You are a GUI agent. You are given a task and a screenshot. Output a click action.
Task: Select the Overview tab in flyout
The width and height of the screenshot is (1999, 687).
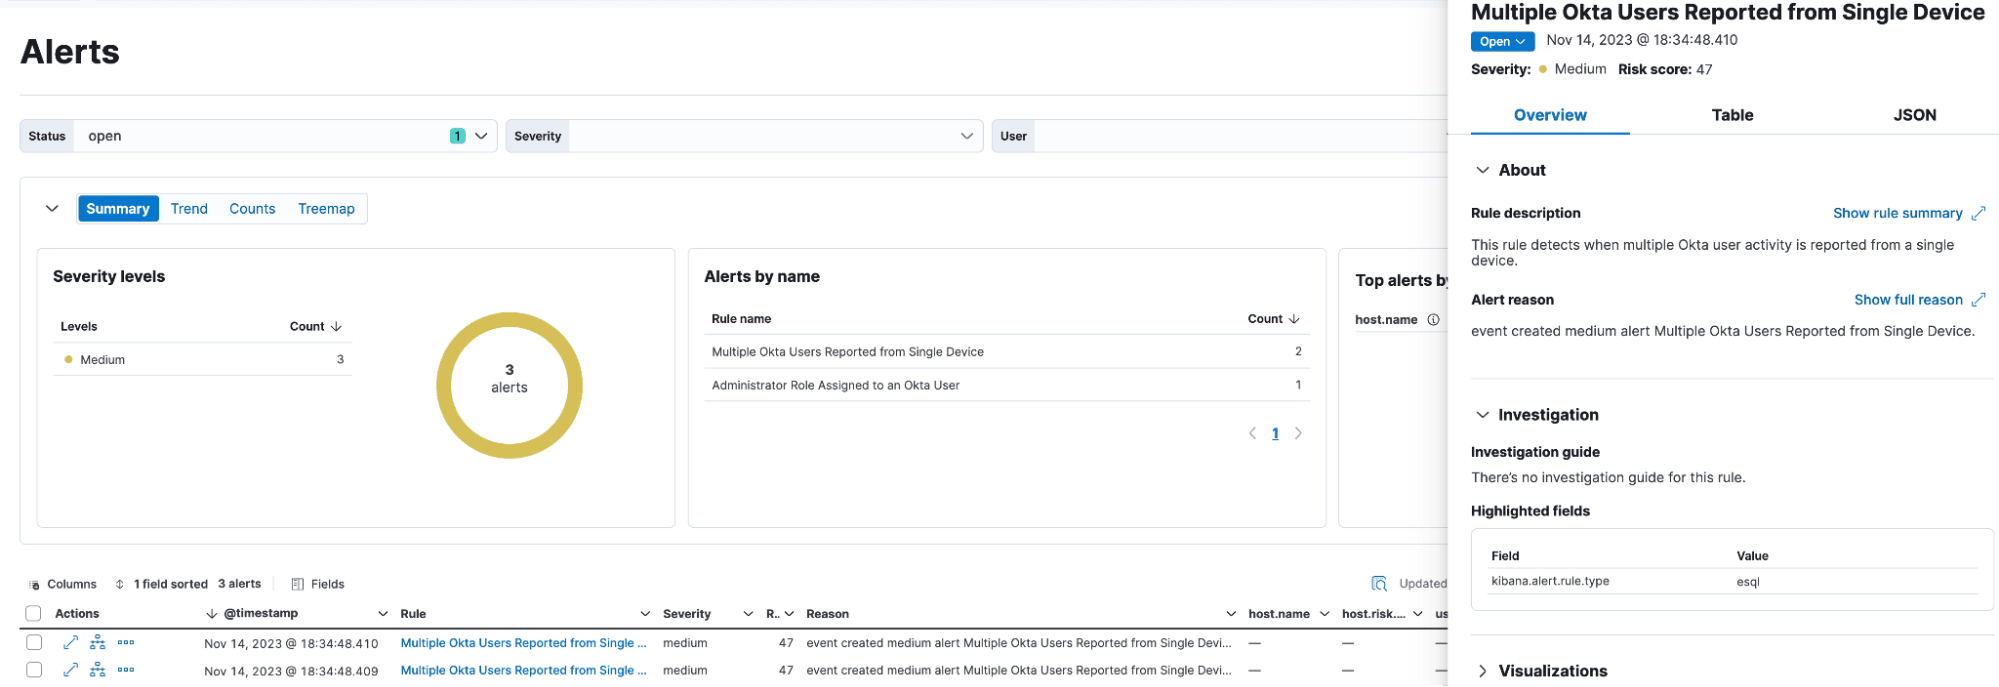[x=1550, y=115]
